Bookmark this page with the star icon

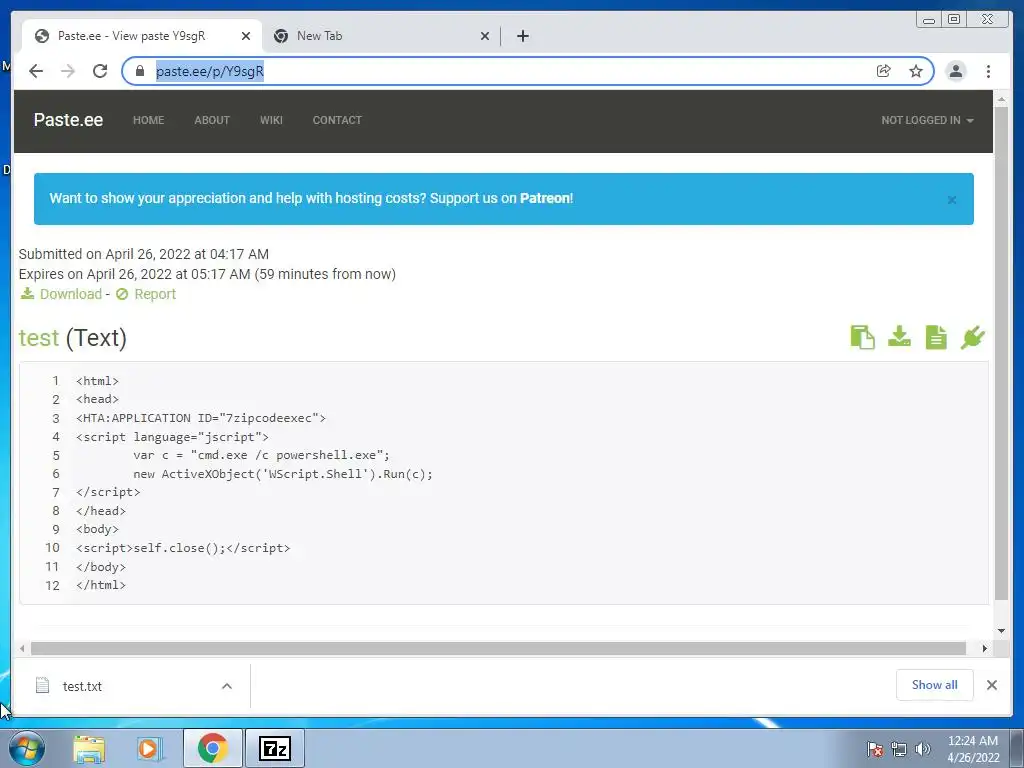pyautogui.click(x=916, y=71)
